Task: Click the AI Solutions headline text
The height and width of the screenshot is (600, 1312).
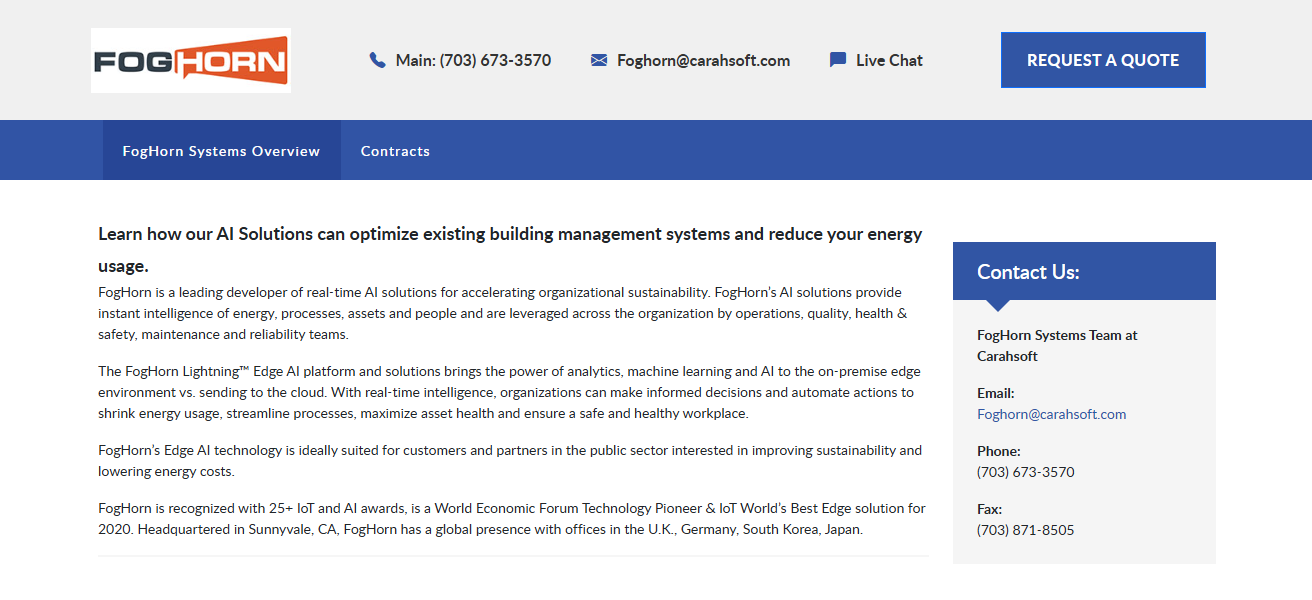Action: pos(510,235)
